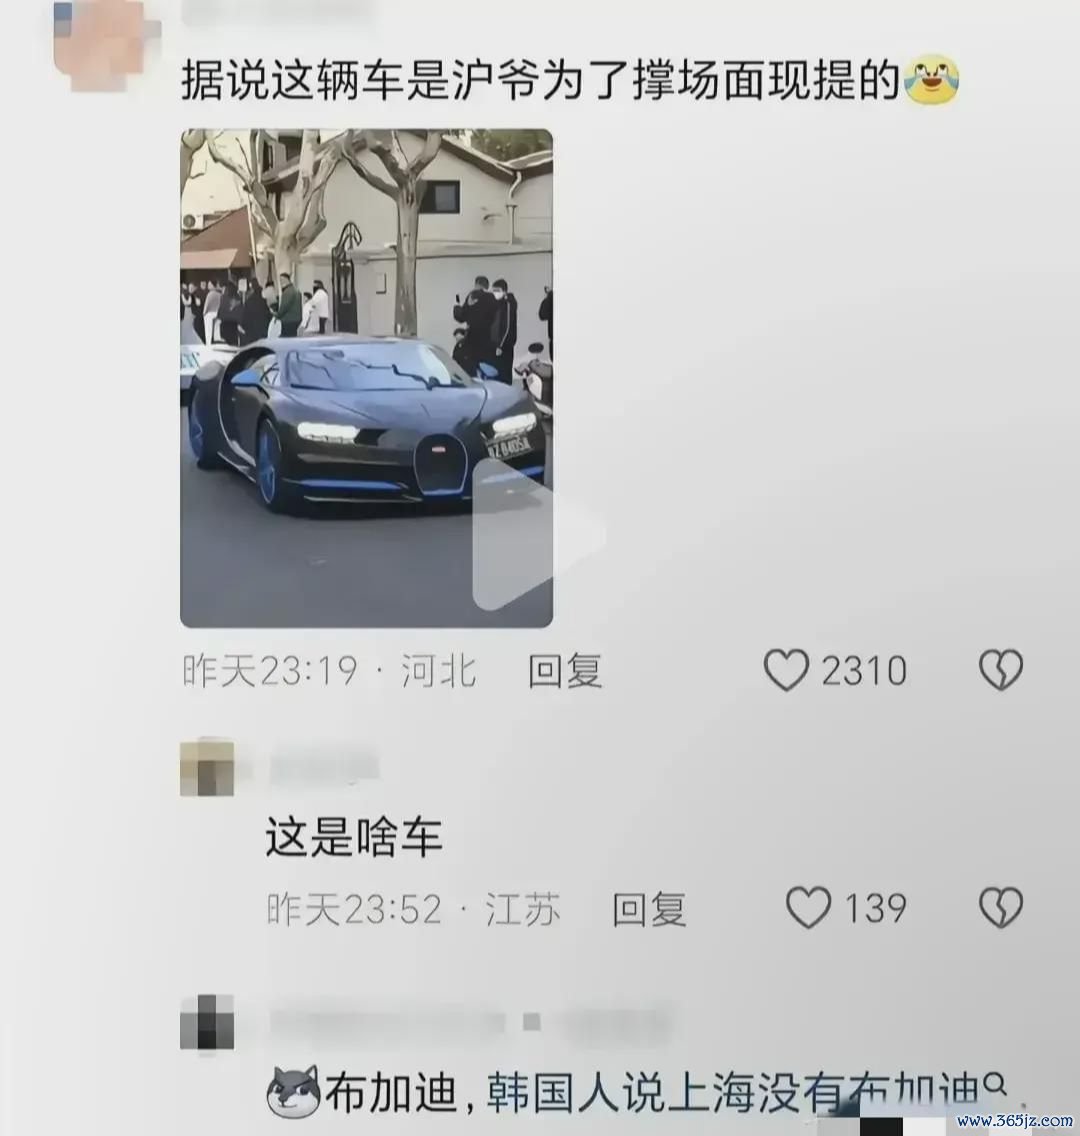
Task: Open blurred username above 这是啥车
Action: coord(325,768)
